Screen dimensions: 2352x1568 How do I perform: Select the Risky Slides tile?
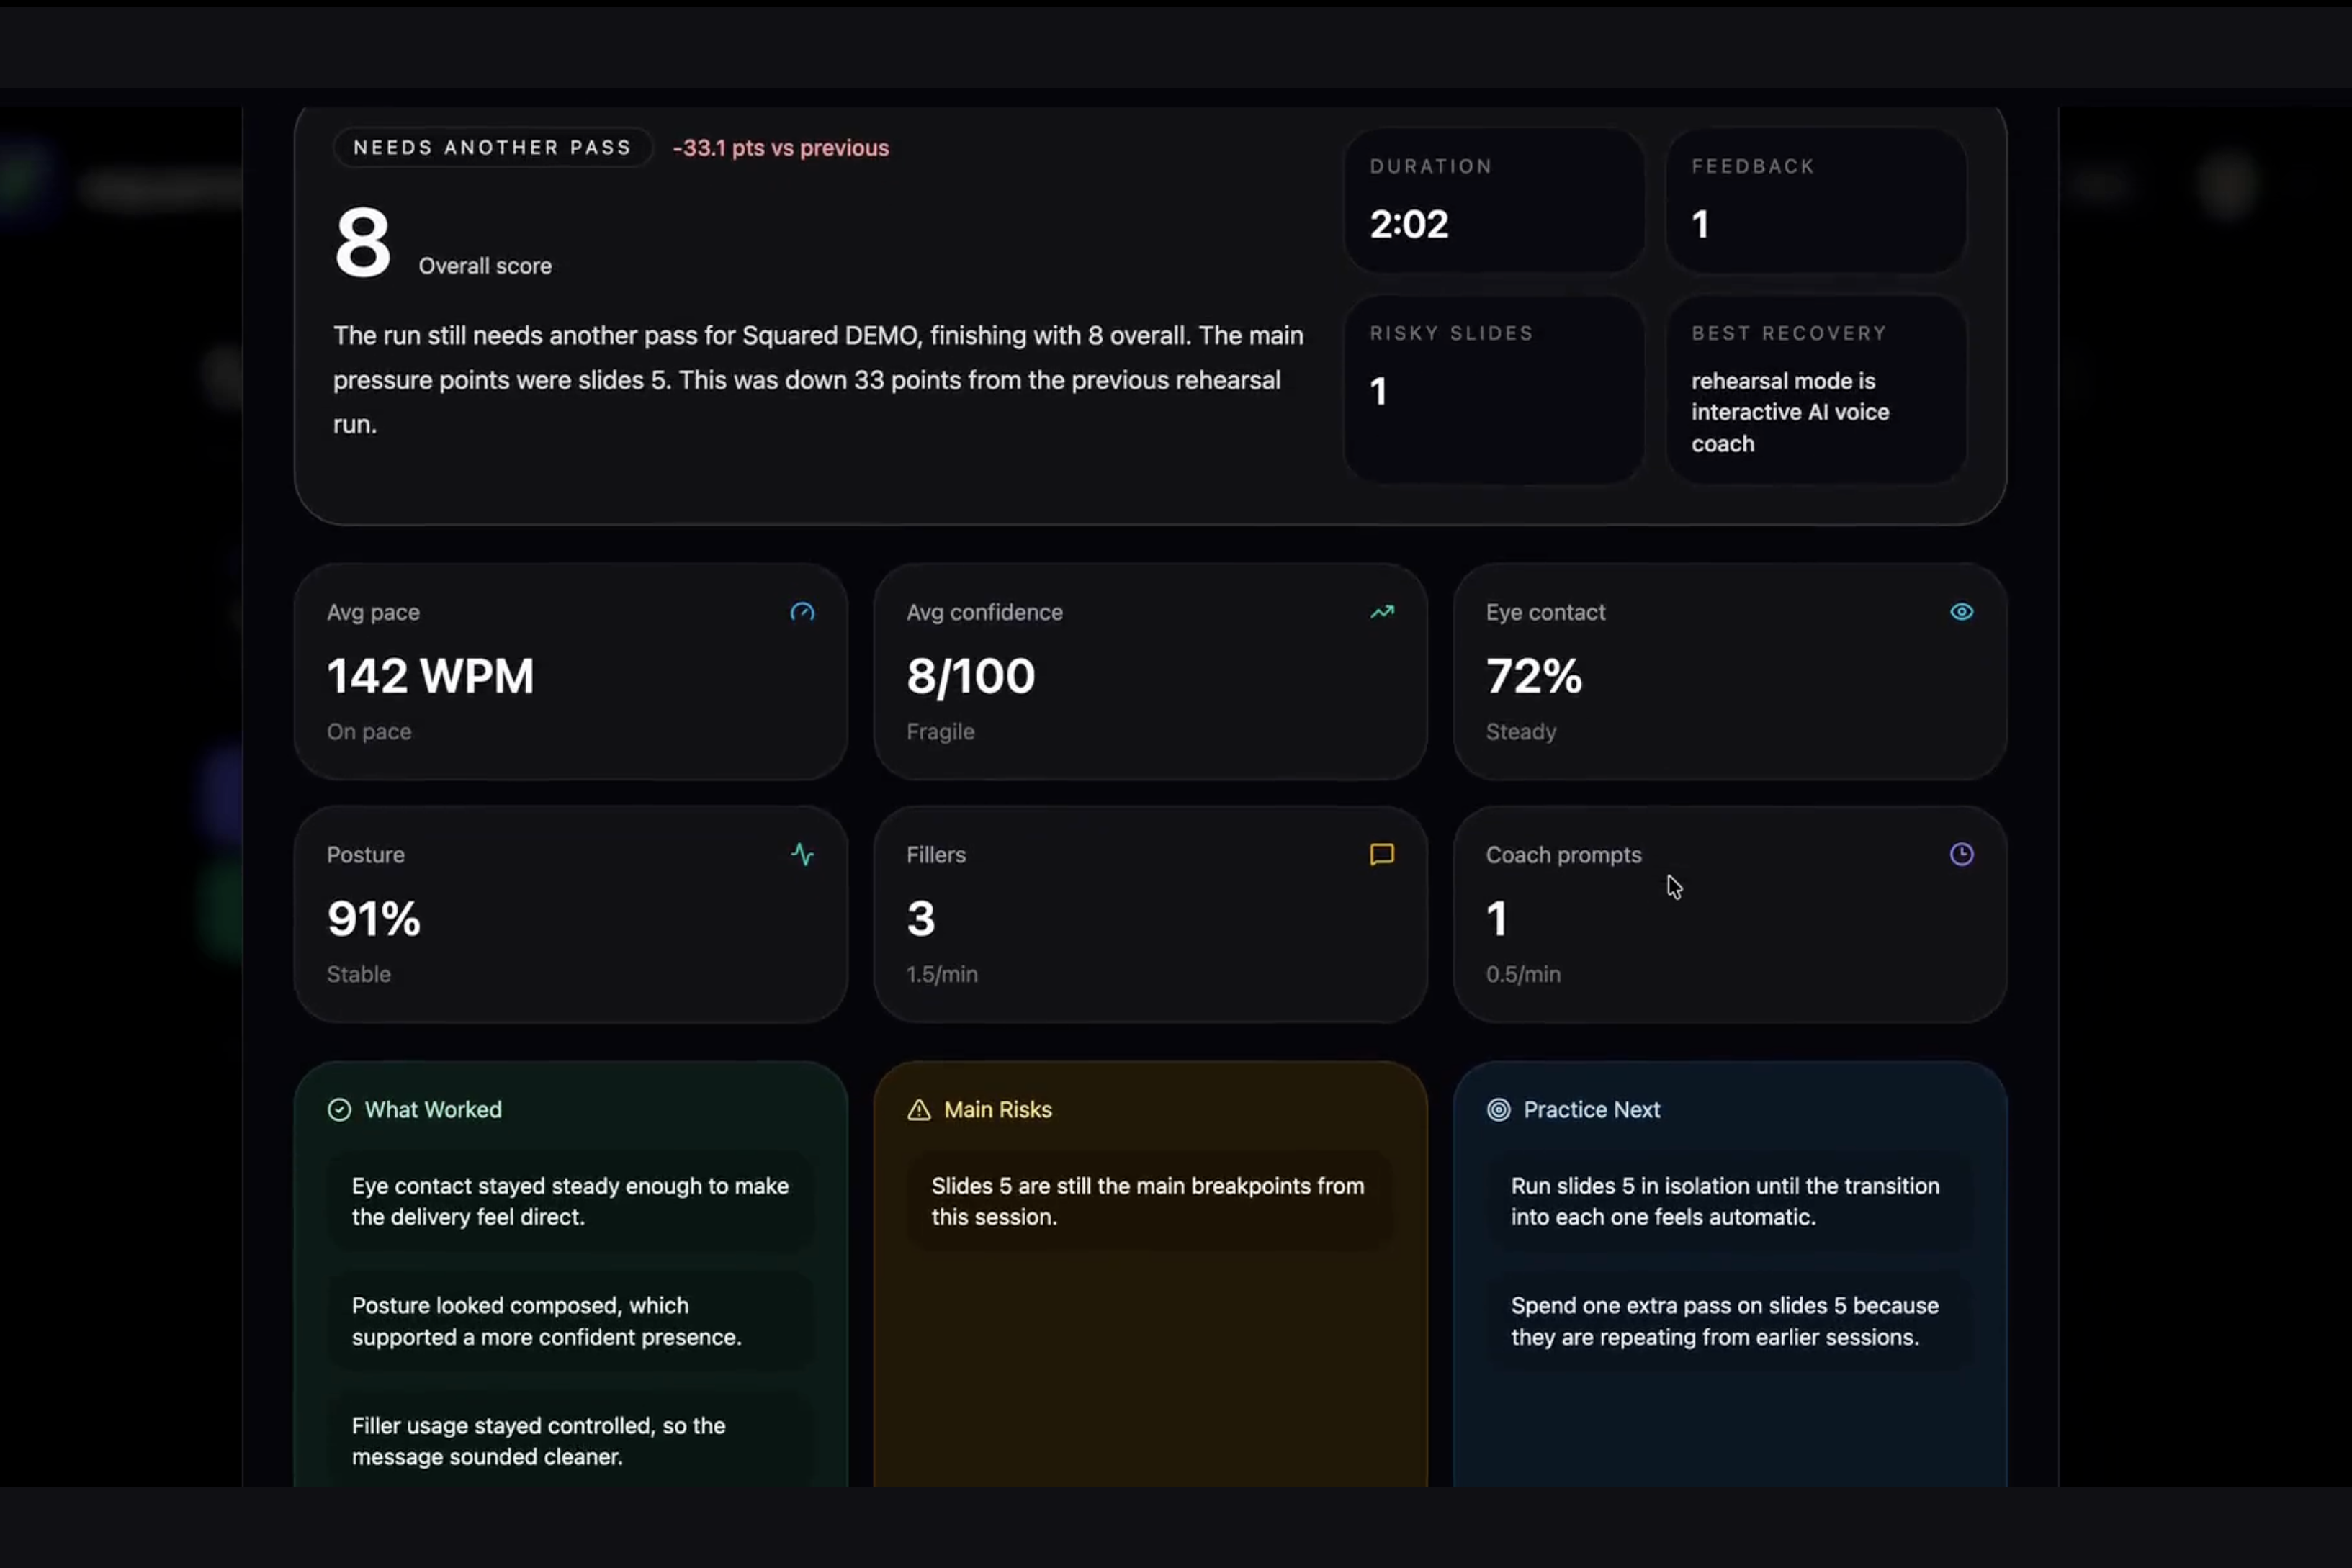[x=1494, y=390]
